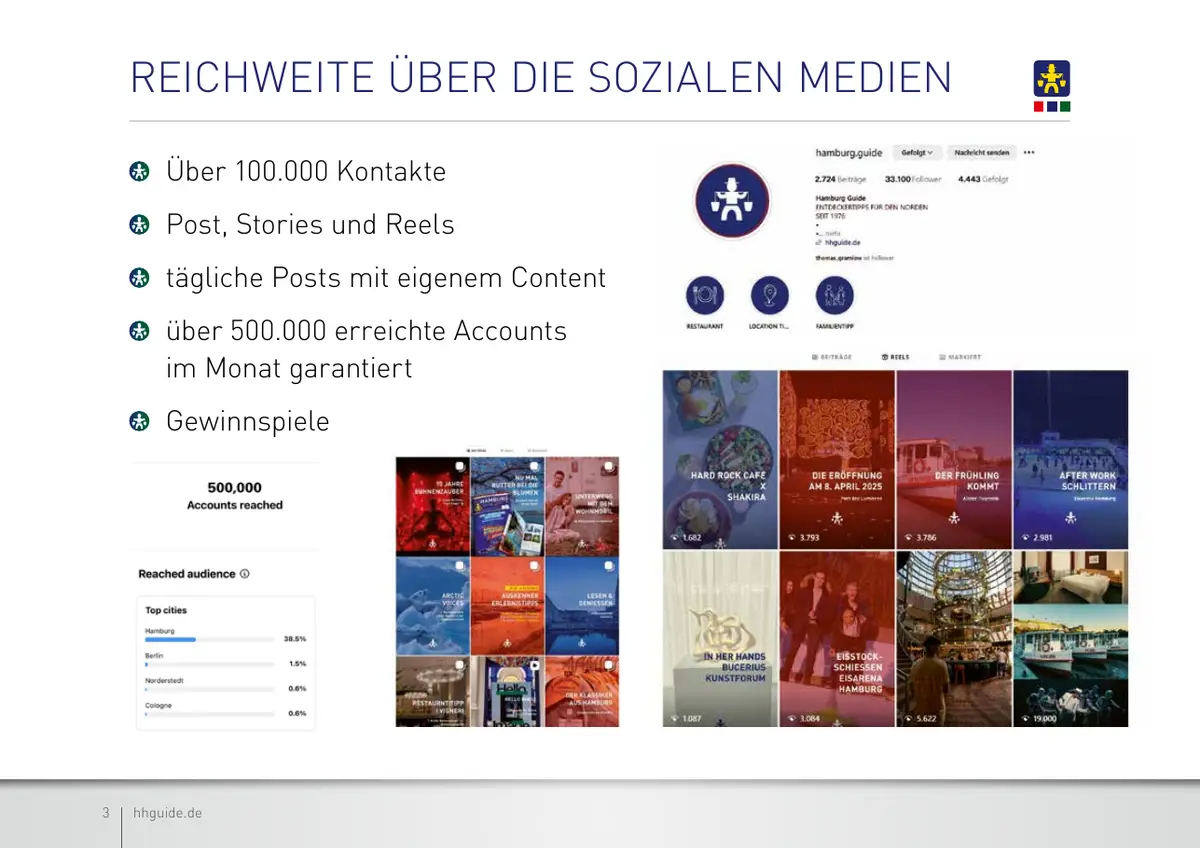Open the hamburg.guide profile picture
Viewport: 1200px width, 848px height.
732,201
